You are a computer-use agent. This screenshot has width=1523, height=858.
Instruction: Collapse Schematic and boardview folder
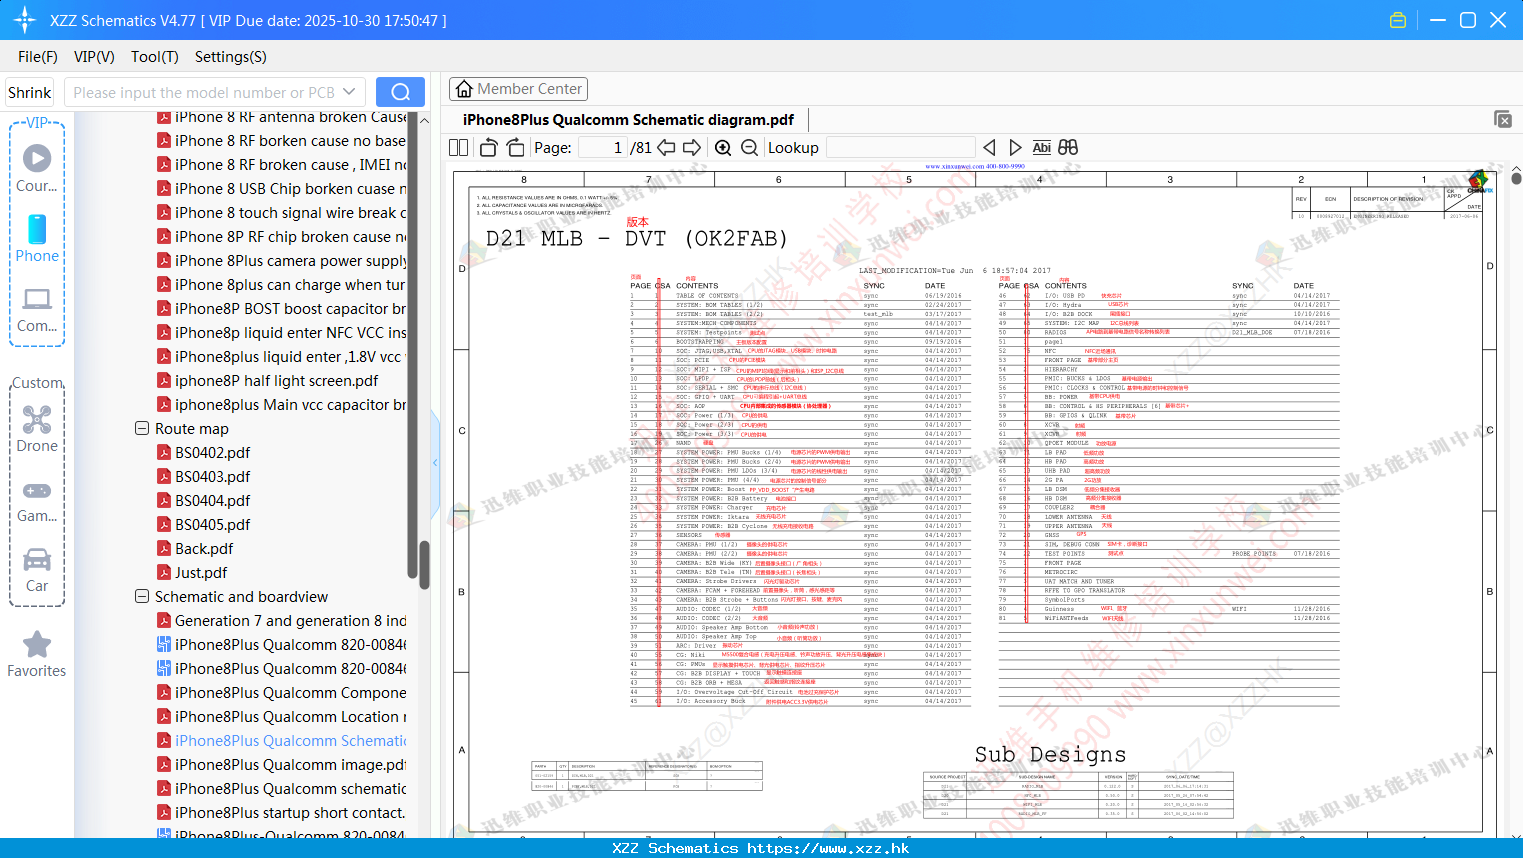click(142, 596)
